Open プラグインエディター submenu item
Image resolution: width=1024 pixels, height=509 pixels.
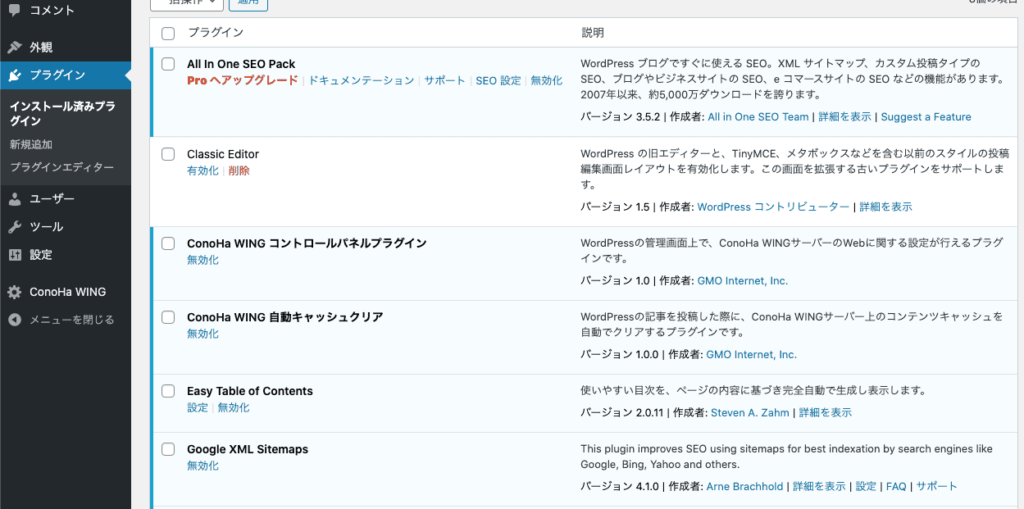61,167
